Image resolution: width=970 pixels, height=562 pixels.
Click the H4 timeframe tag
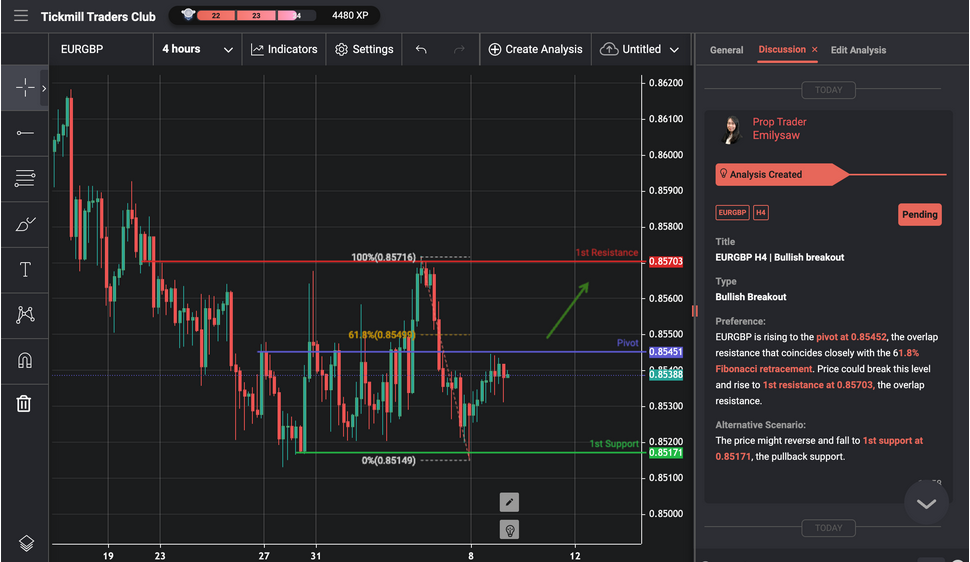[761, 212]
